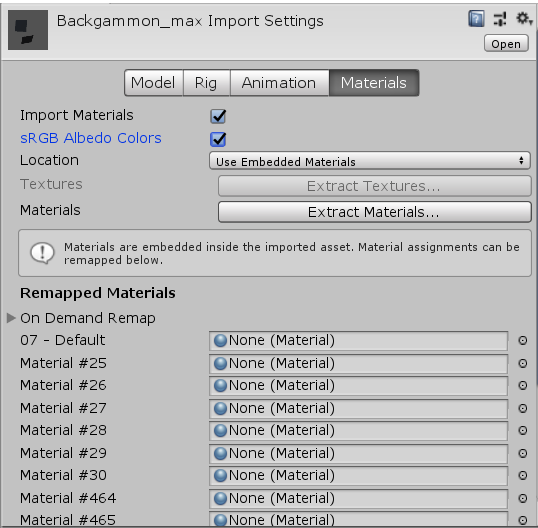The image size is (538, 528).
Task: Open the gear settings menu
Action: click(524, 19)
